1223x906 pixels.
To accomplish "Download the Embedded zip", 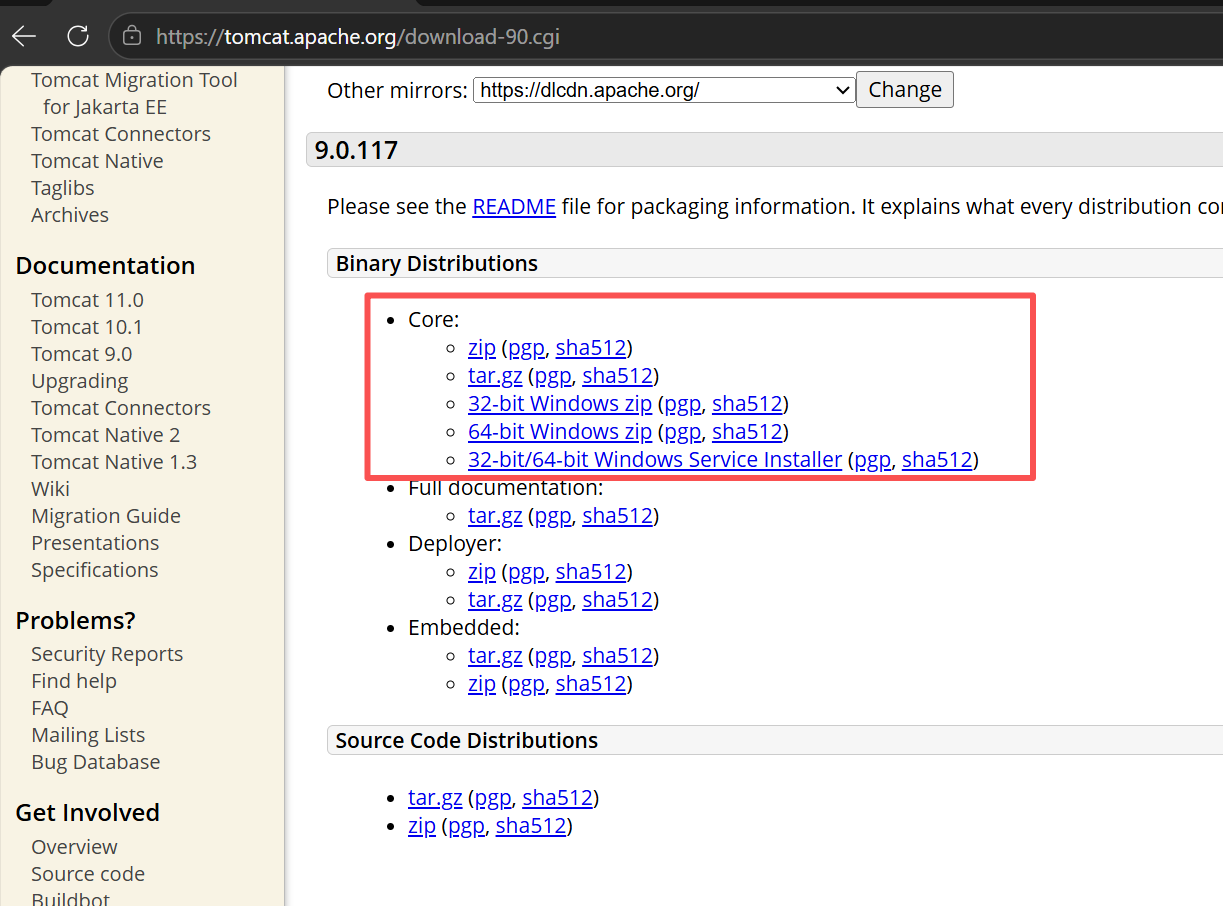I will coord(482,684).
